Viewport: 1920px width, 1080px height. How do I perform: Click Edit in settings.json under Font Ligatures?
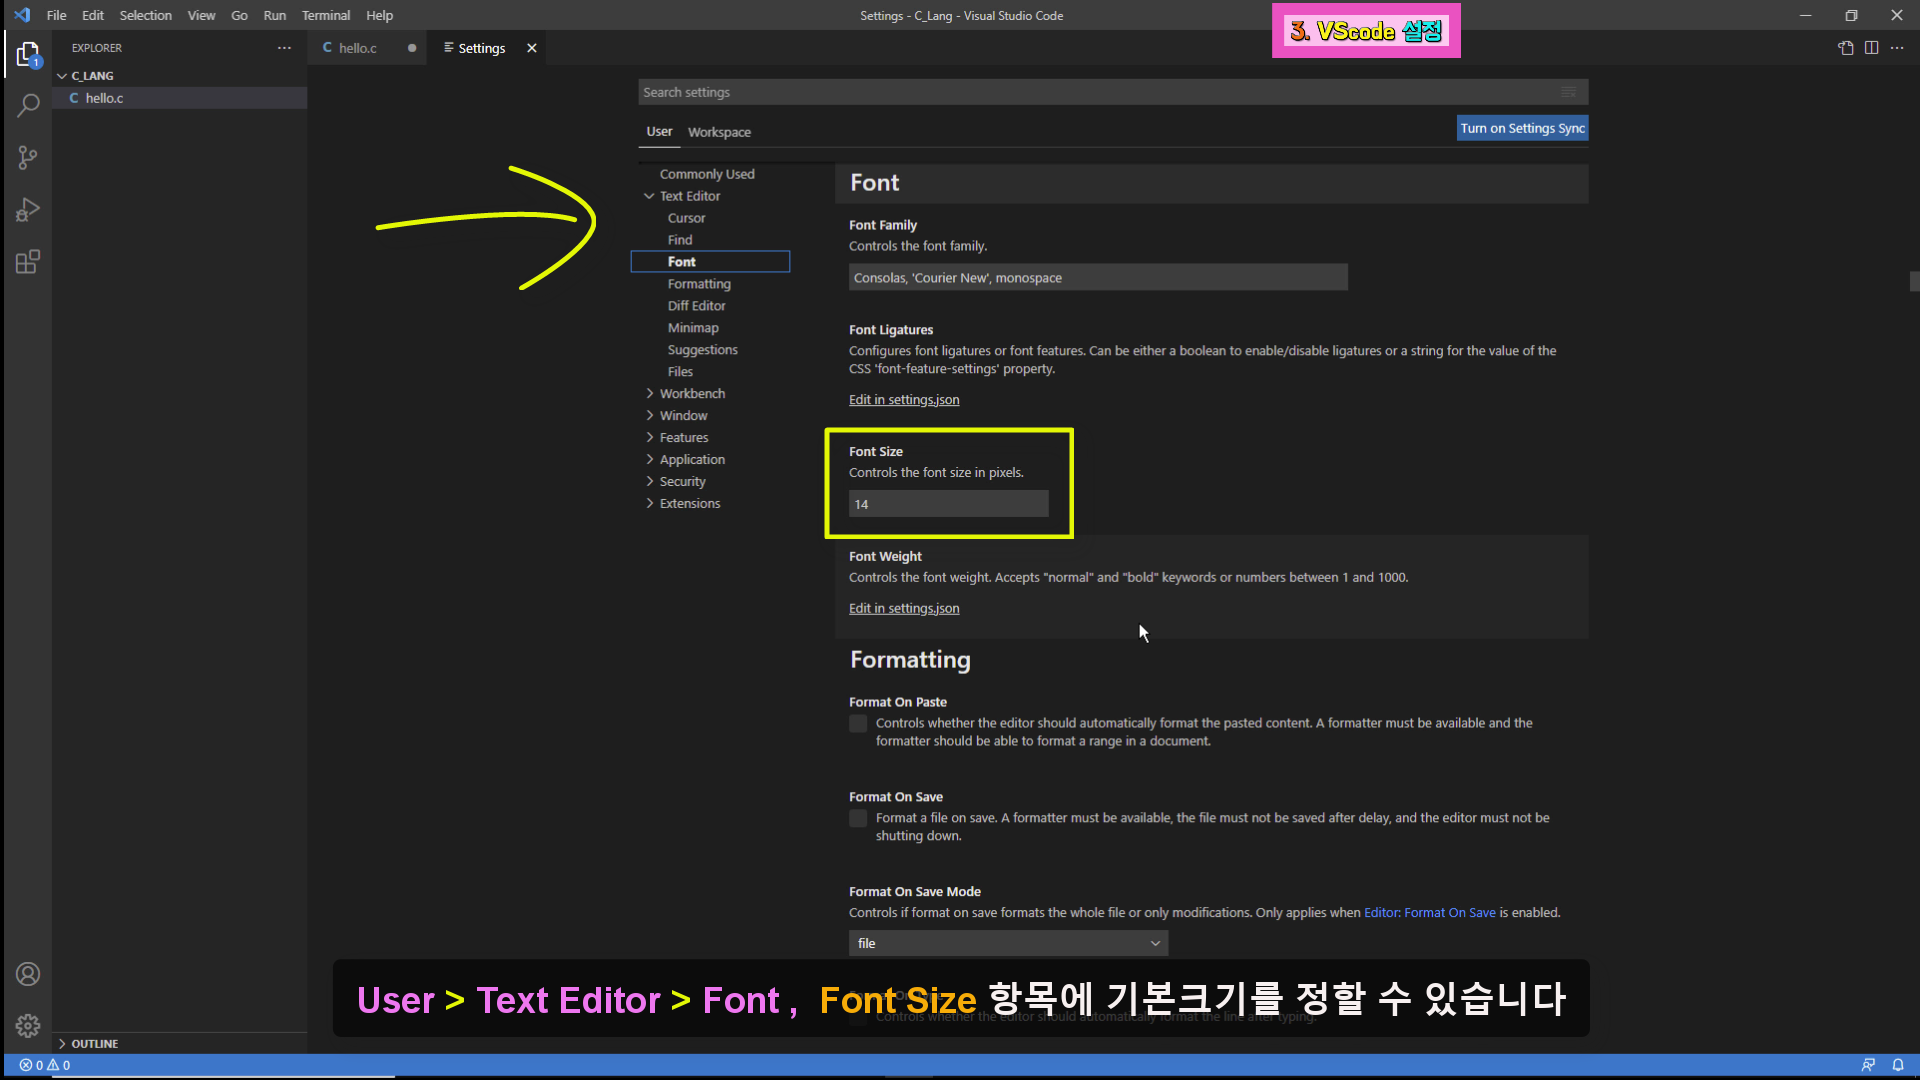pyautogui.click(x=903, y=400)
